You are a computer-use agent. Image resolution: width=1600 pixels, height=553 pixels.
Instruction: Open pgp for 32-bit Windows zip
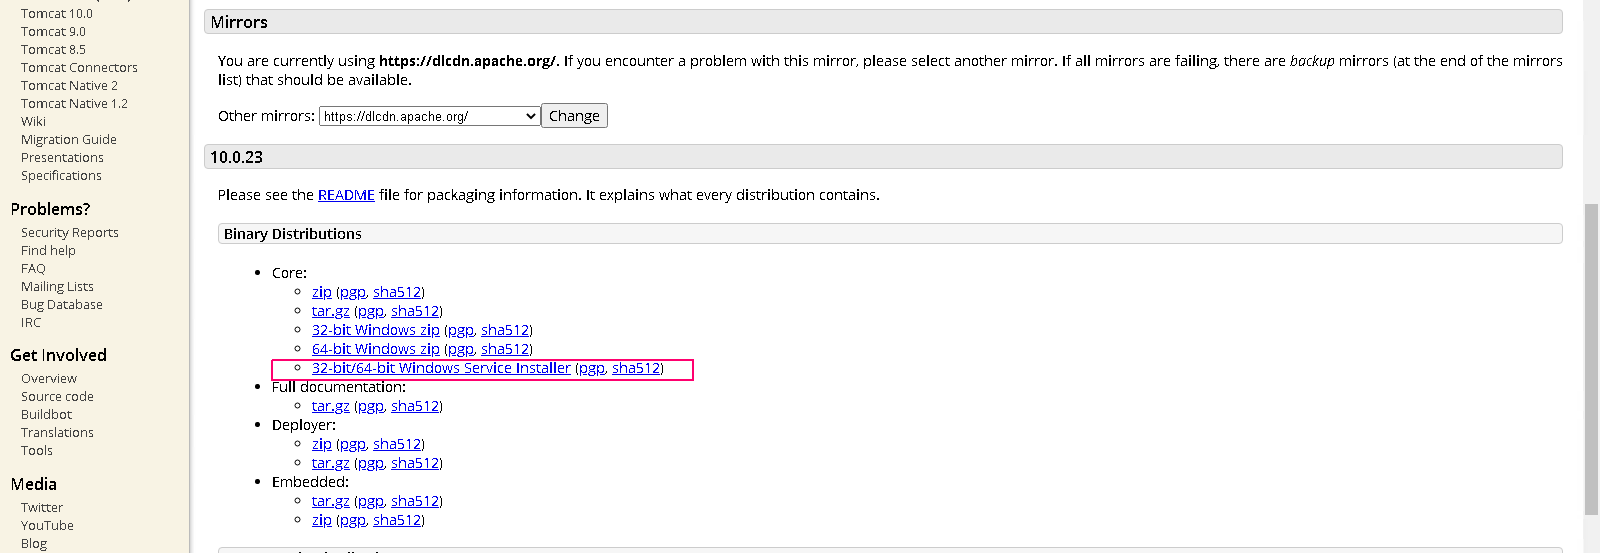[460, 330]
